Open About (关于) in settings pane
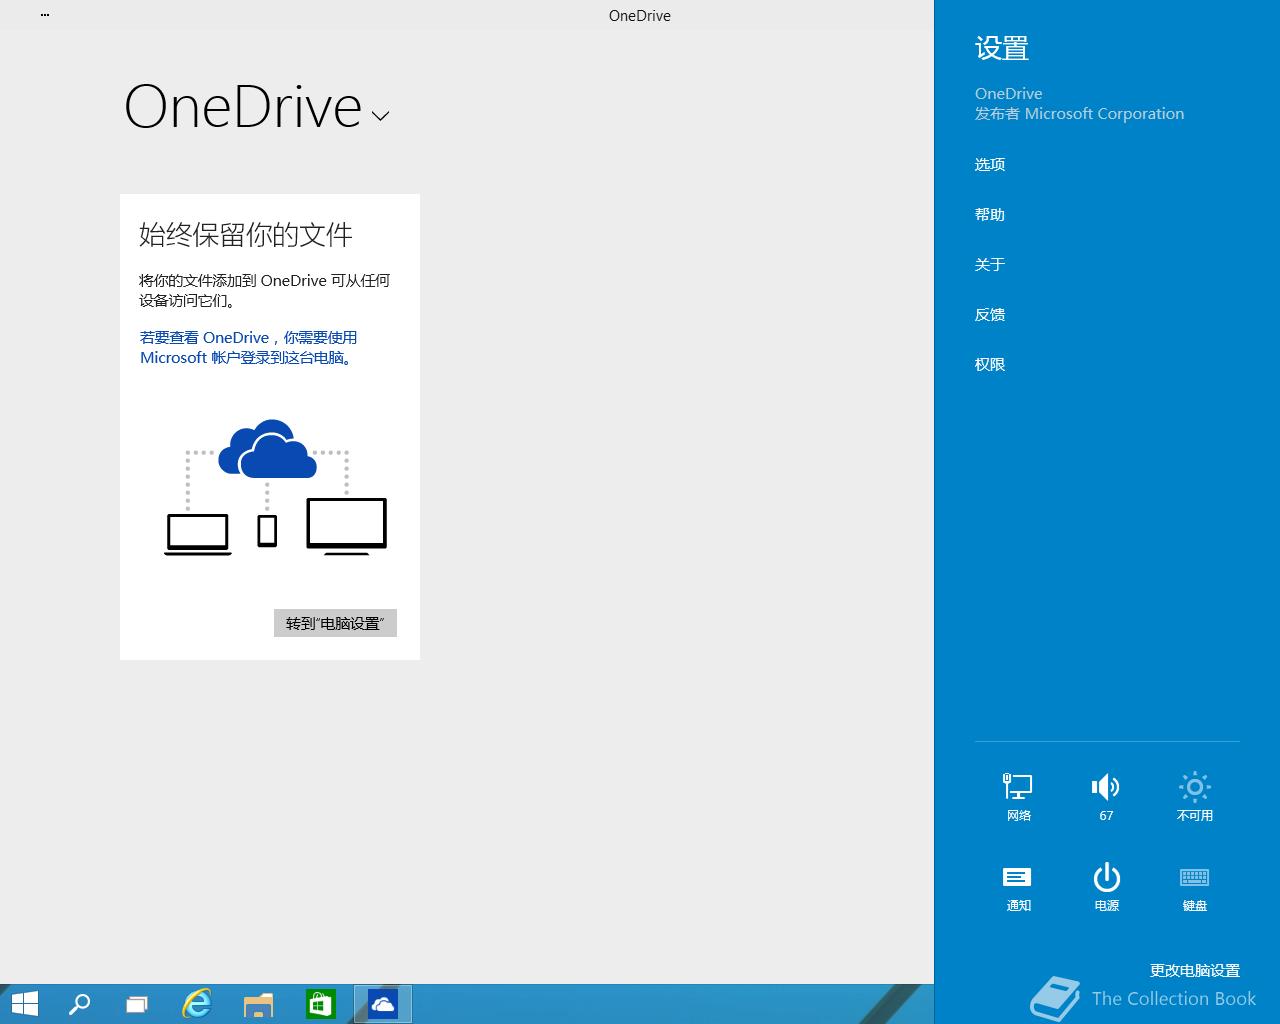This screenshot has height=1024, width=1280. point(990,264)
